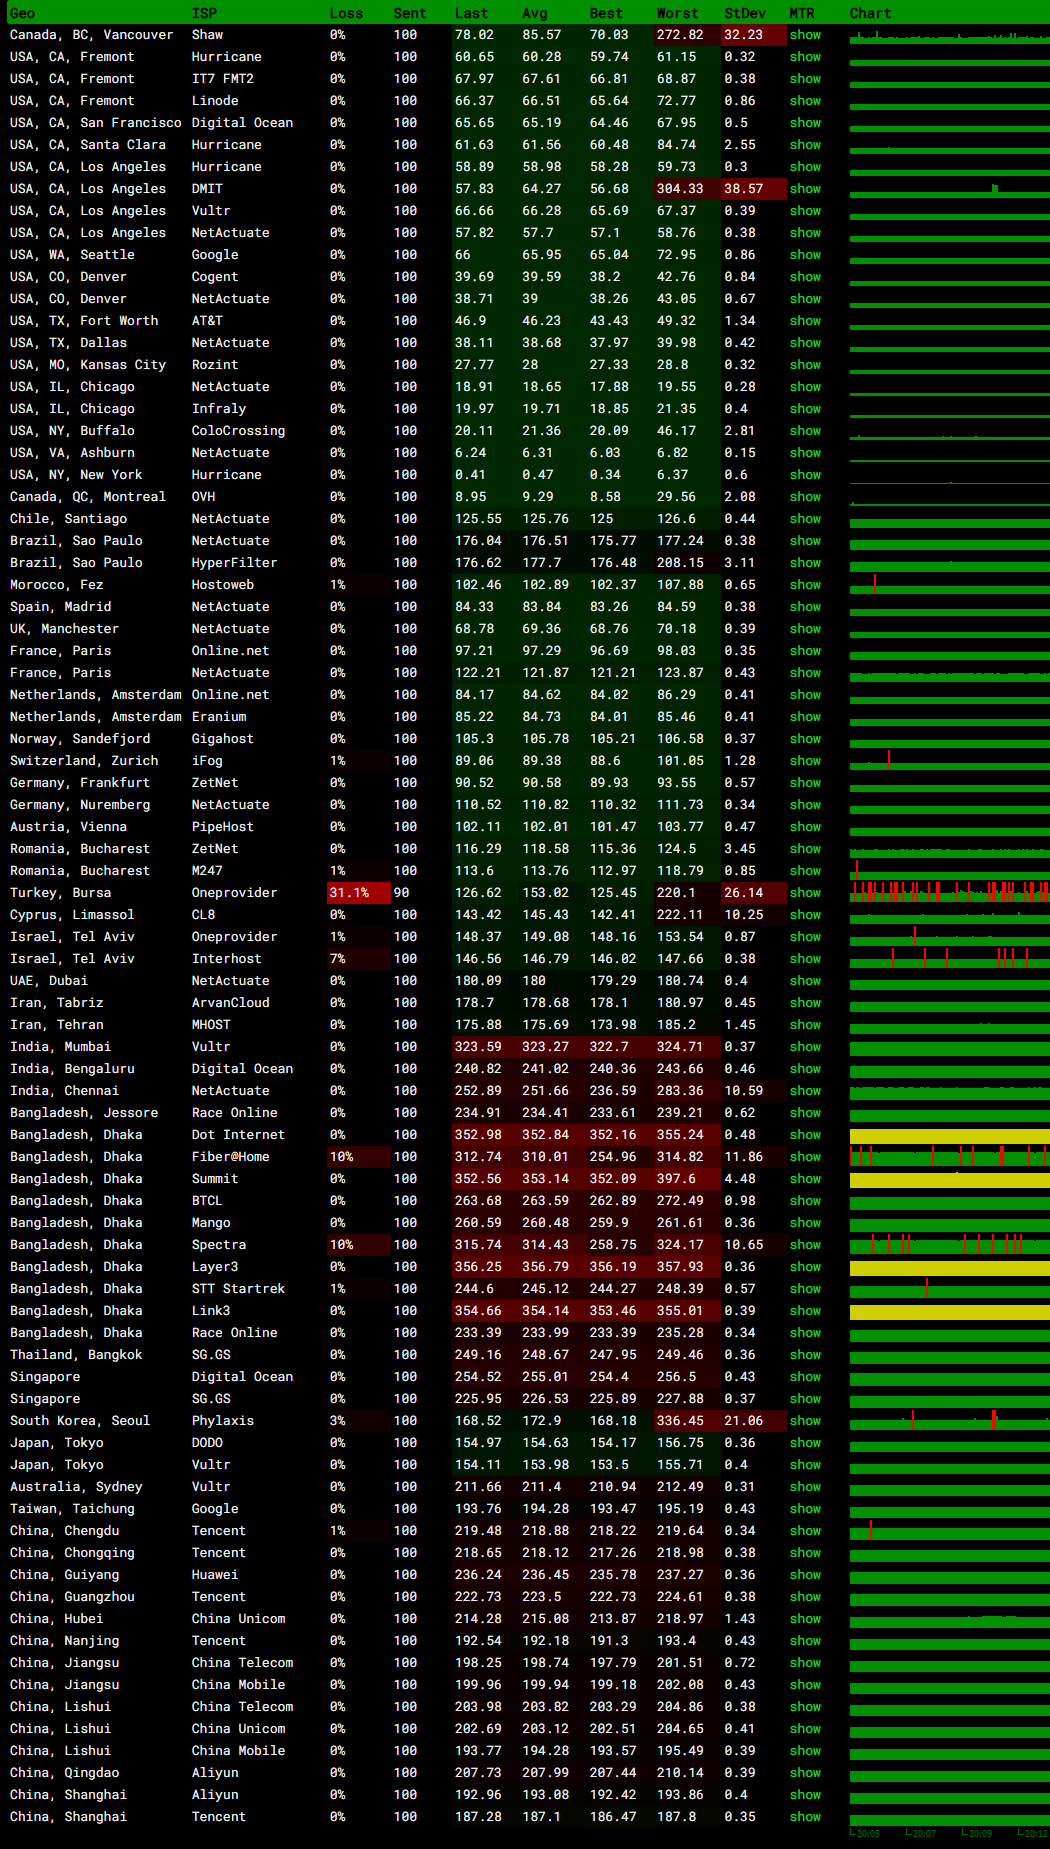This screenshot has width=1050, height=1849.
Task: Click the StDev column header
Action: pos(745,13)
